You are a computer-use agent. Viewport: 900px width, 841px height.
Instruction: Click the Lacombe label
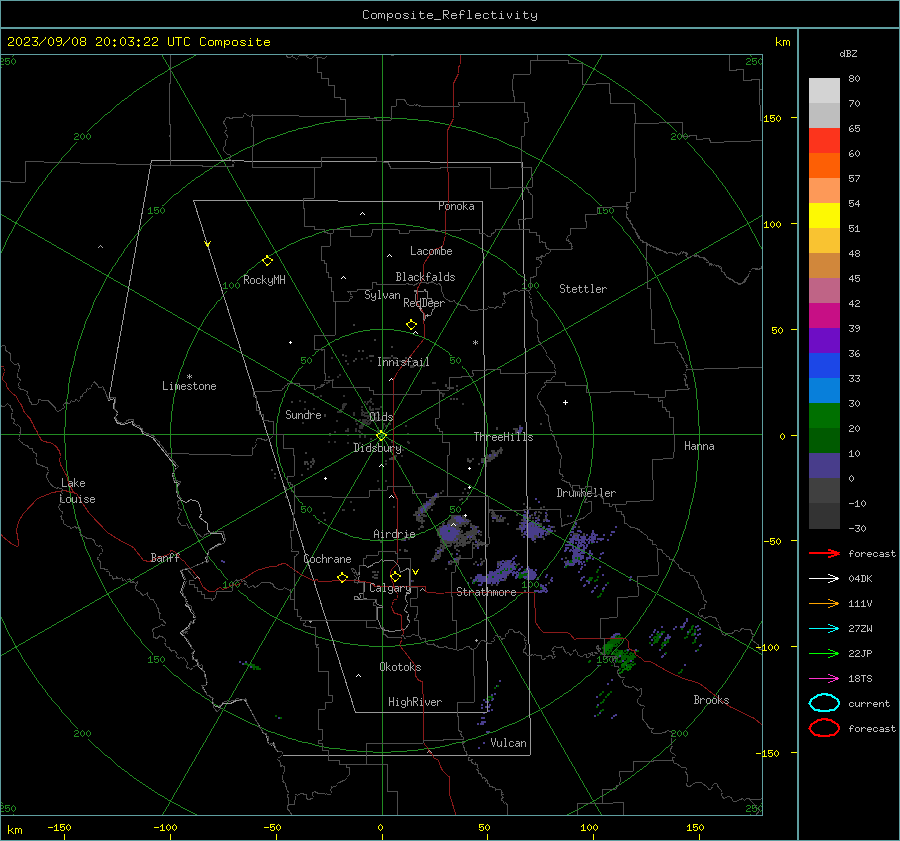coord(431,251)
